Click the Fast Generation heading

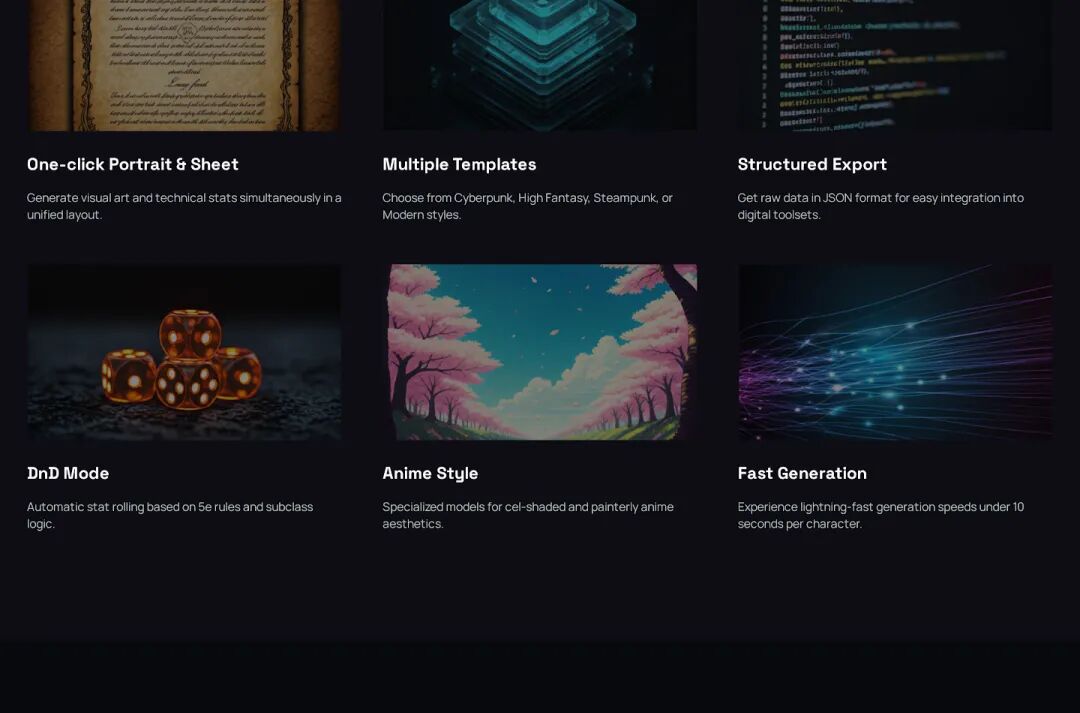(802, 473)
